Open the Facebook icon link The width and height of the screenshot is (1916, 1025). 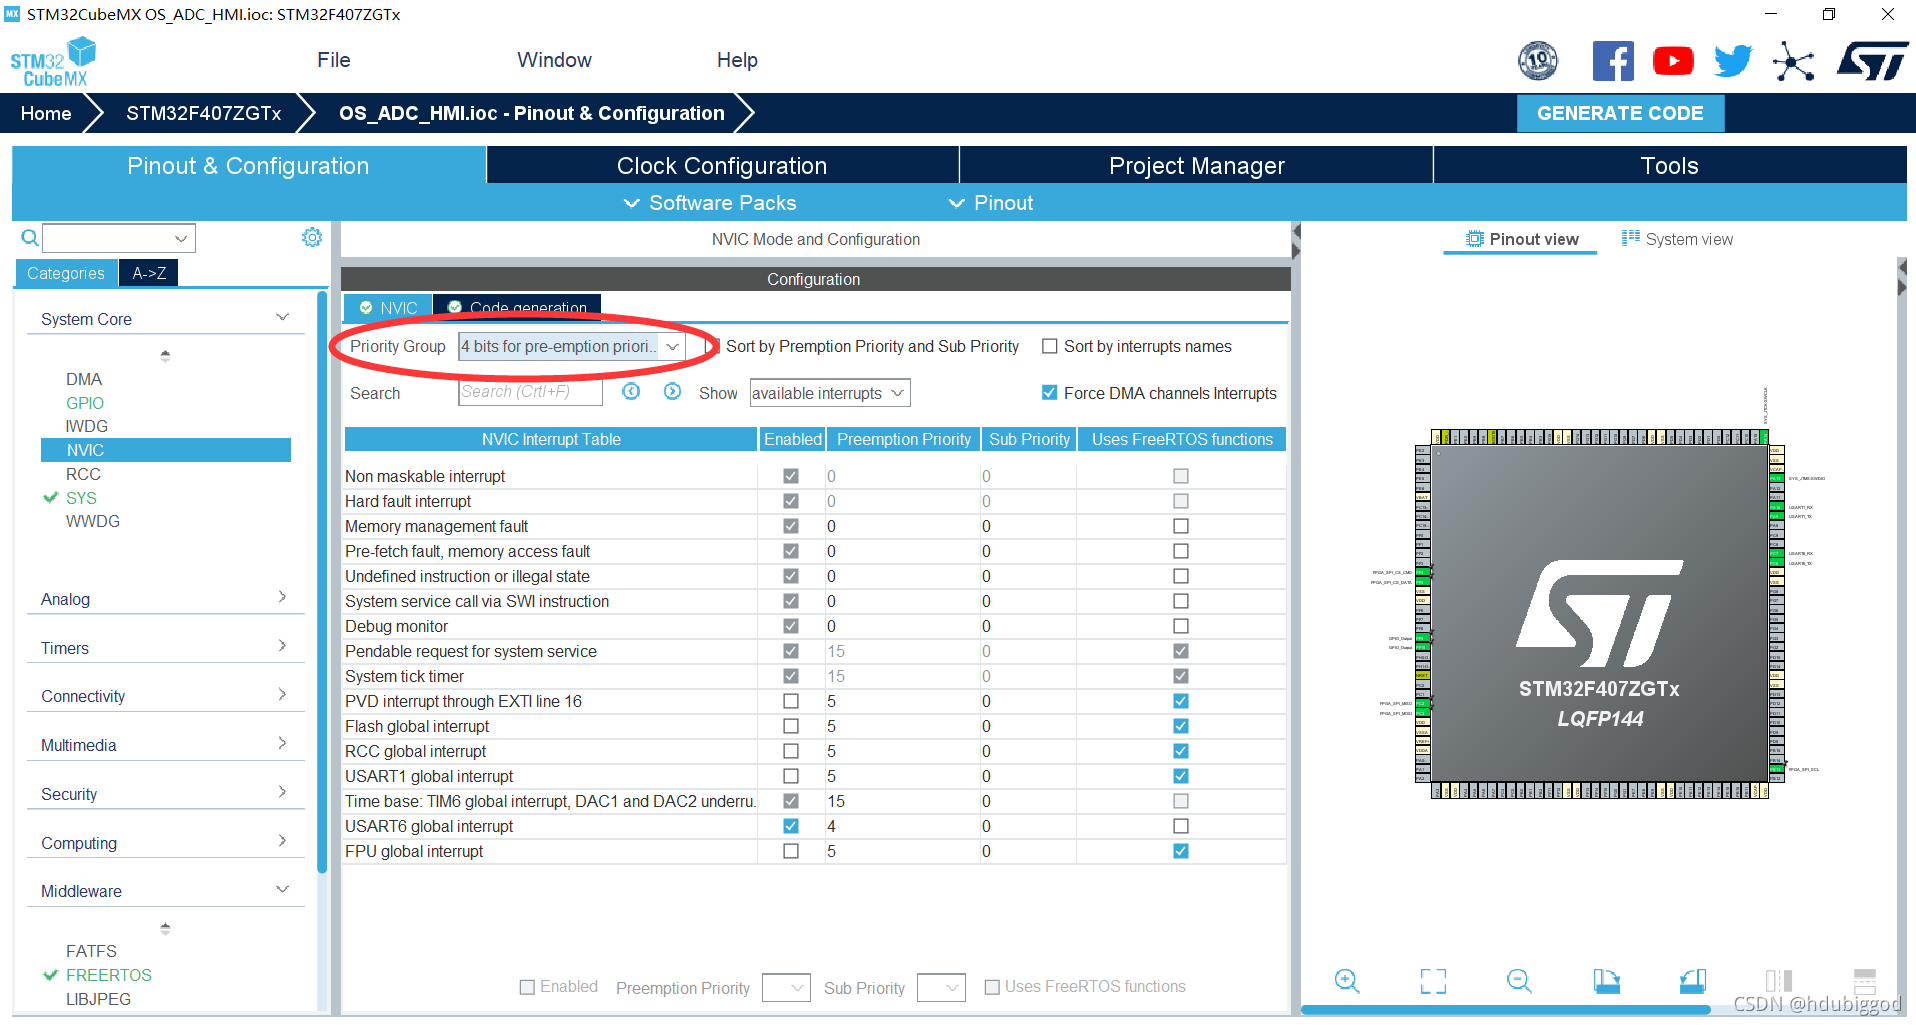point(1613,61)
